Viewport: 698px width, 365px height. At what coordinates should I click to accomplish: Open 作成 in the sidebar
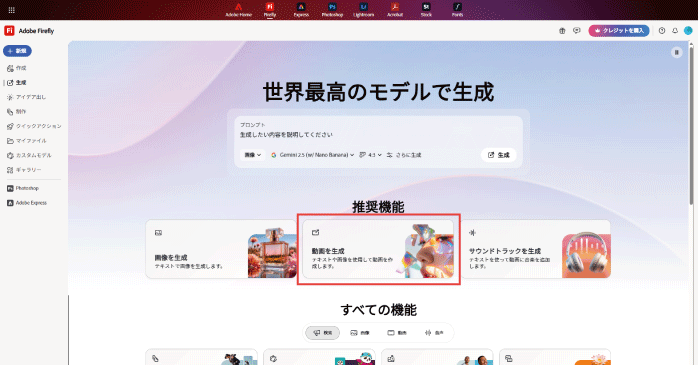click(17, 68)
